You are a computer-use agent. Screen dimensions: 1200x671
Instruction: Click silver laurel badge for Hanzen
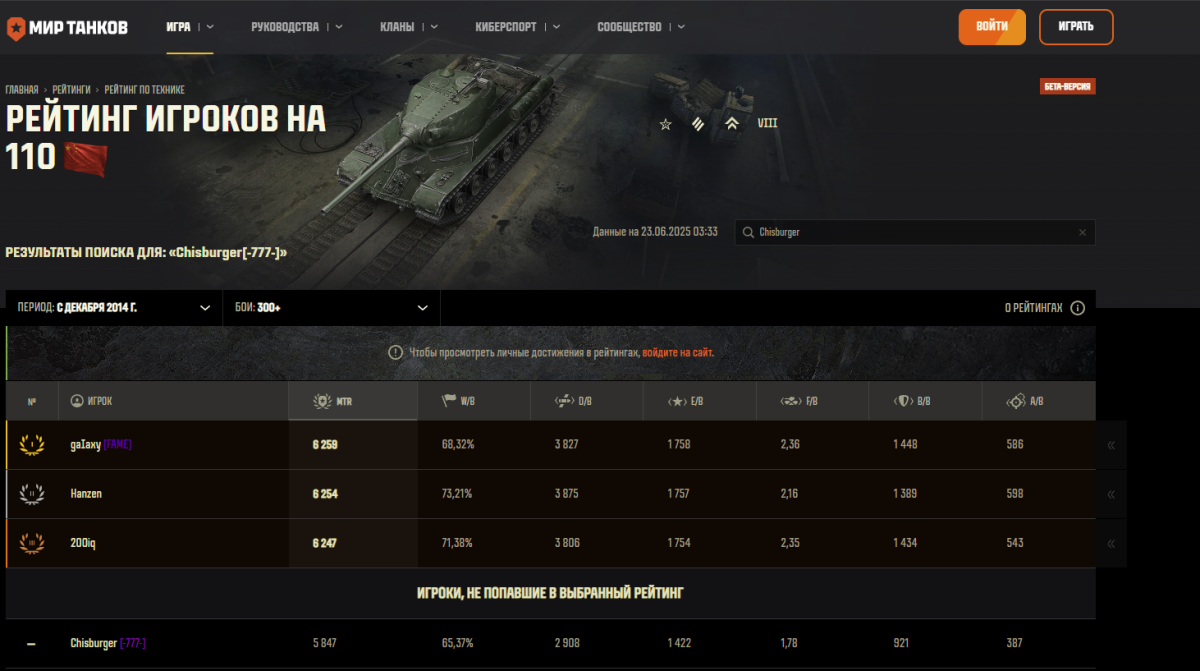pos(32,494)
